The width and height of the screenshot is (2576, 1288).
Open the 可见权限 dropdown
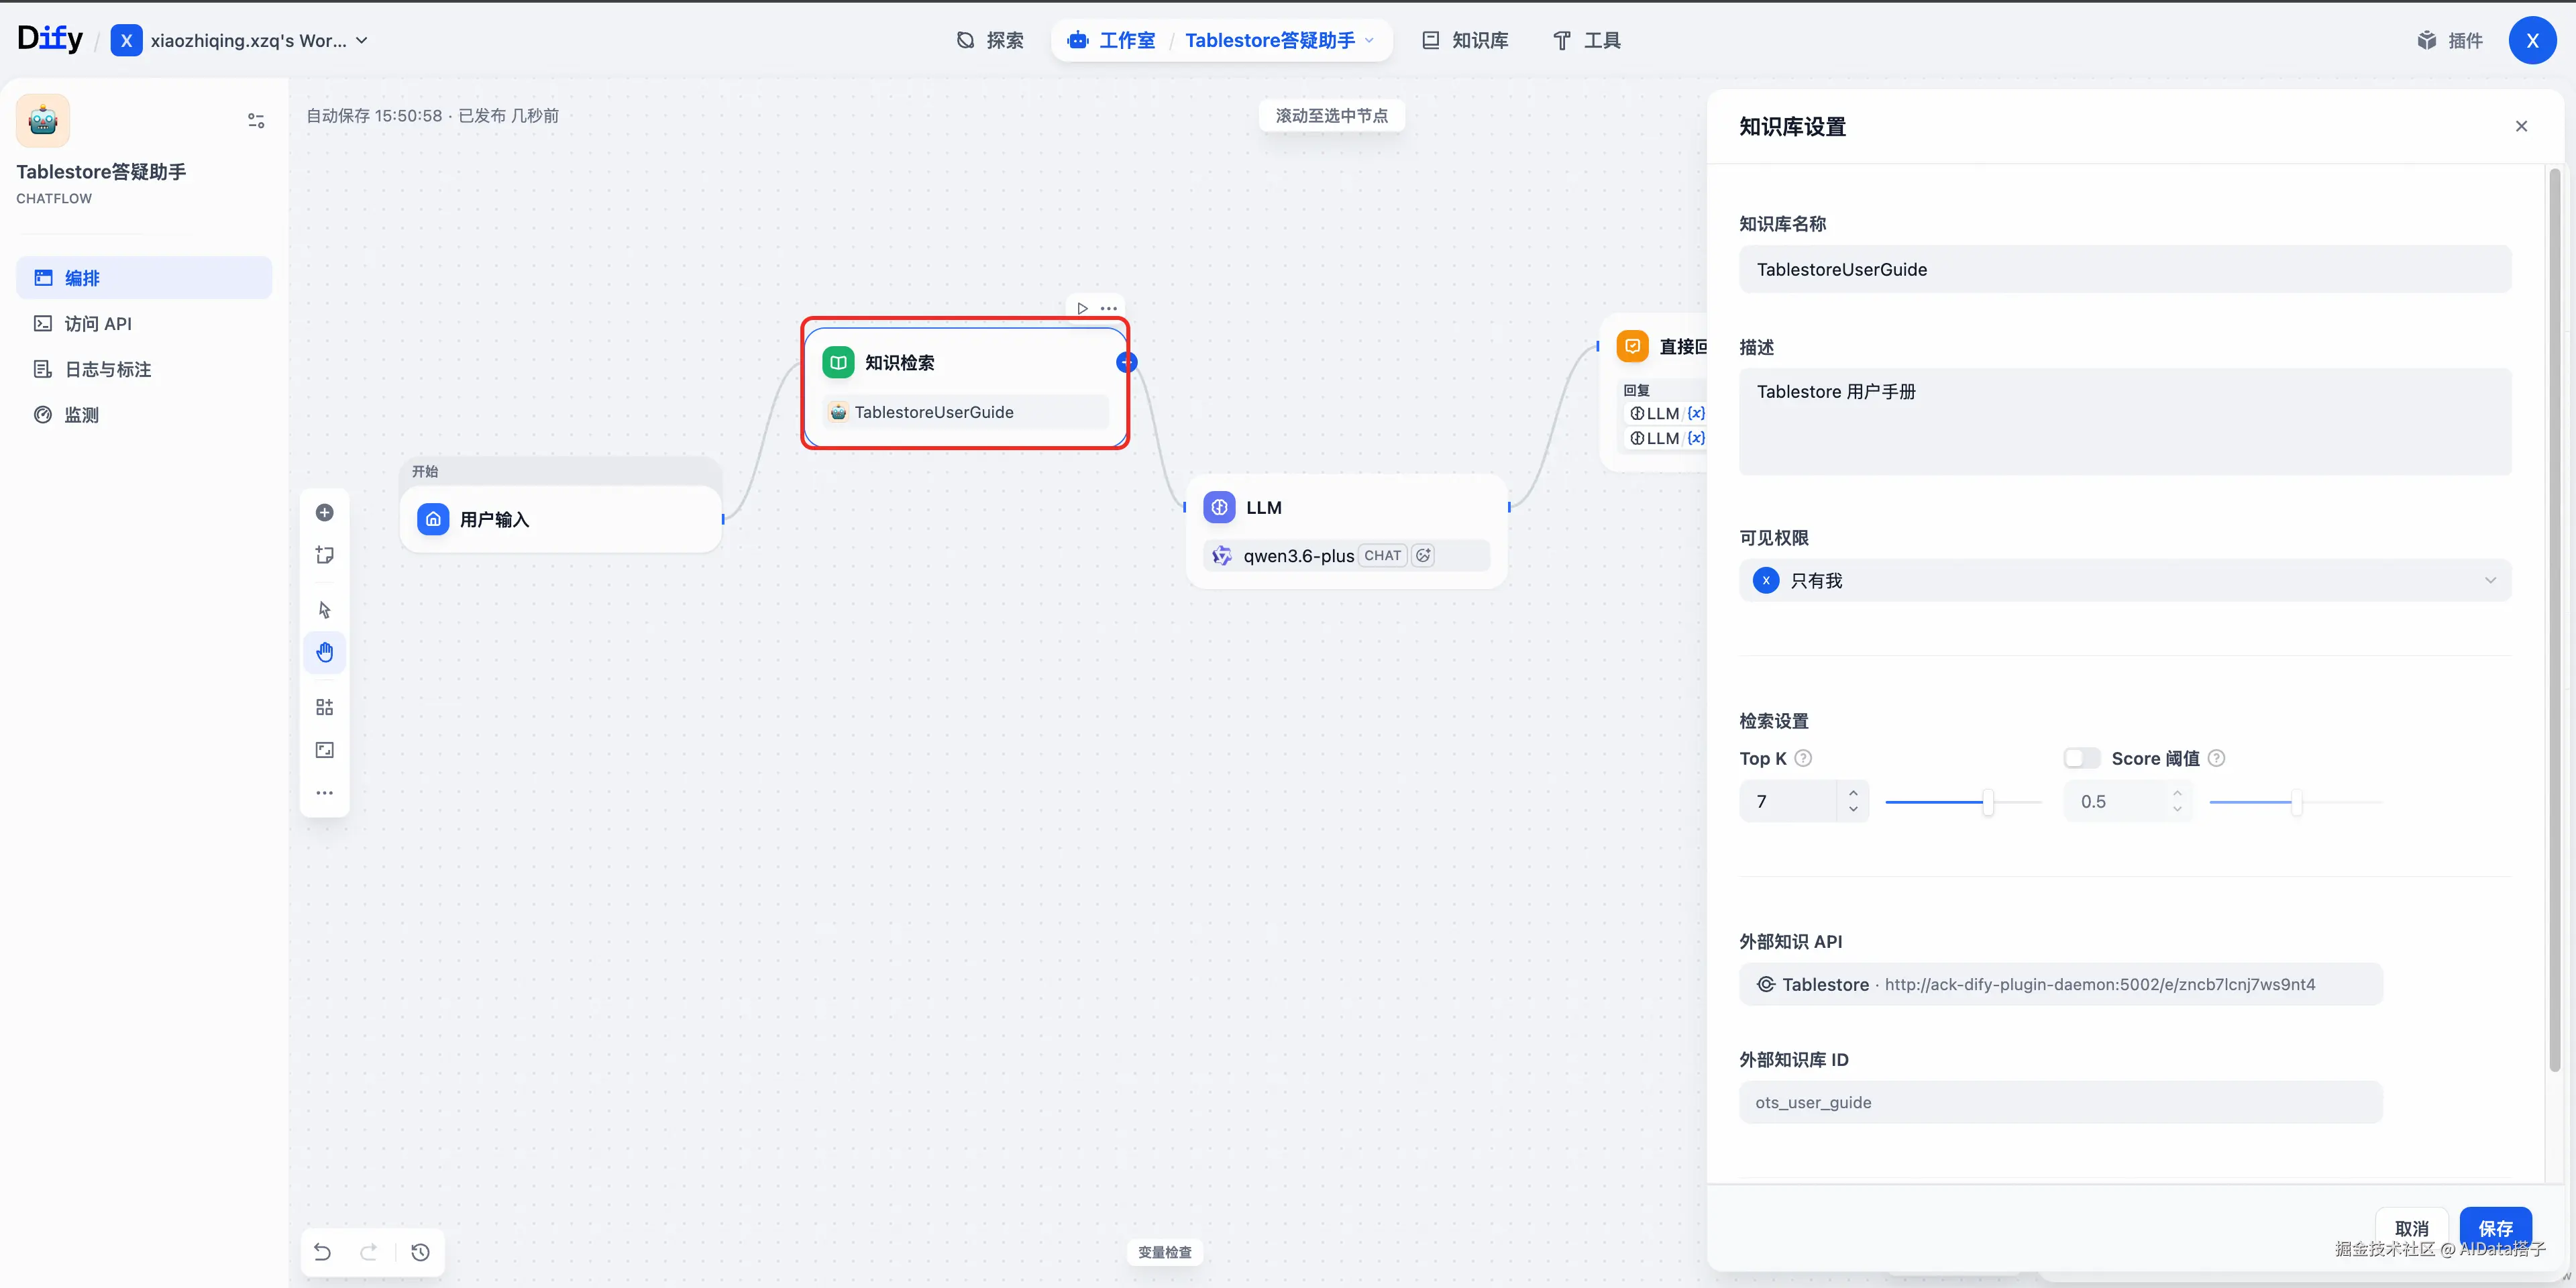[x=2125, y=581]
